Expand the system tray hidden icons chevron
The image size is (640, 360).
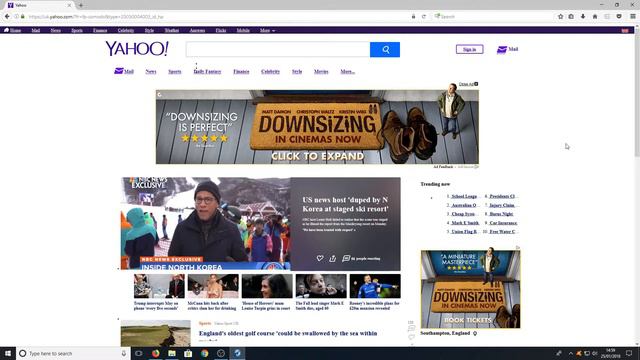pos(571,353)
